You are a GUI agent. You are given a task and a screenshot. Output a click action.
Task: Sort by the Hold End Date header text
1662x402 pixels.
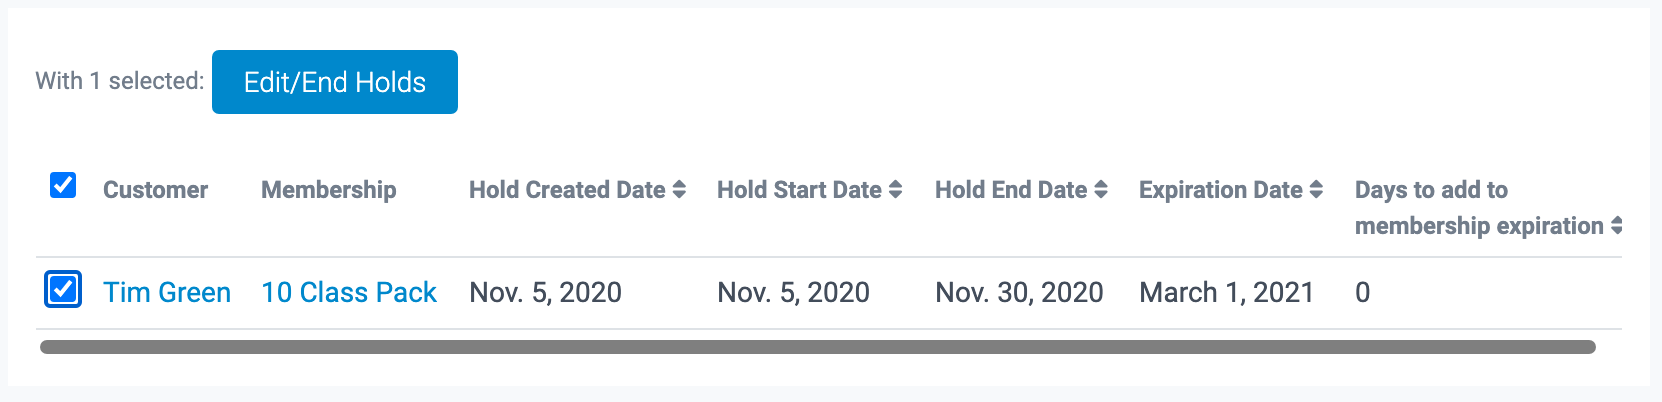[1010, 190]
